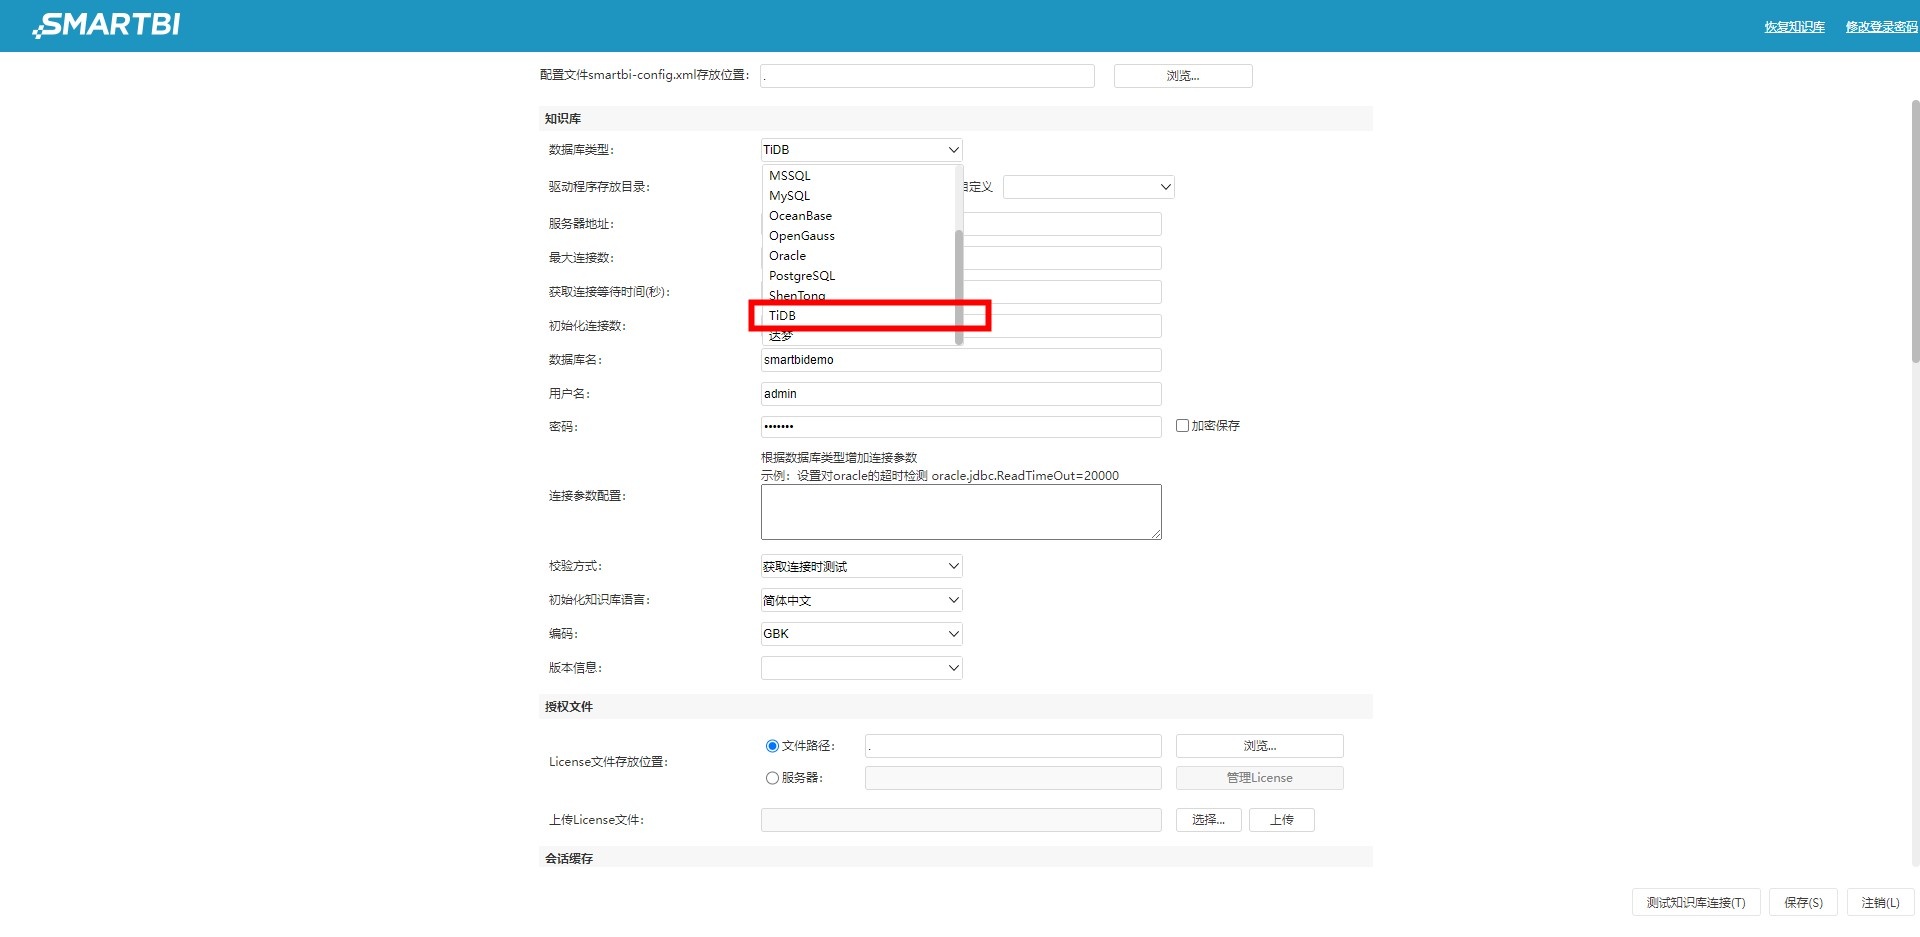Image resolution: width=1920 pixels, height=937 pixels.
Task: Enable the 加密保存 checkbox
Action: pos(1182,426)
